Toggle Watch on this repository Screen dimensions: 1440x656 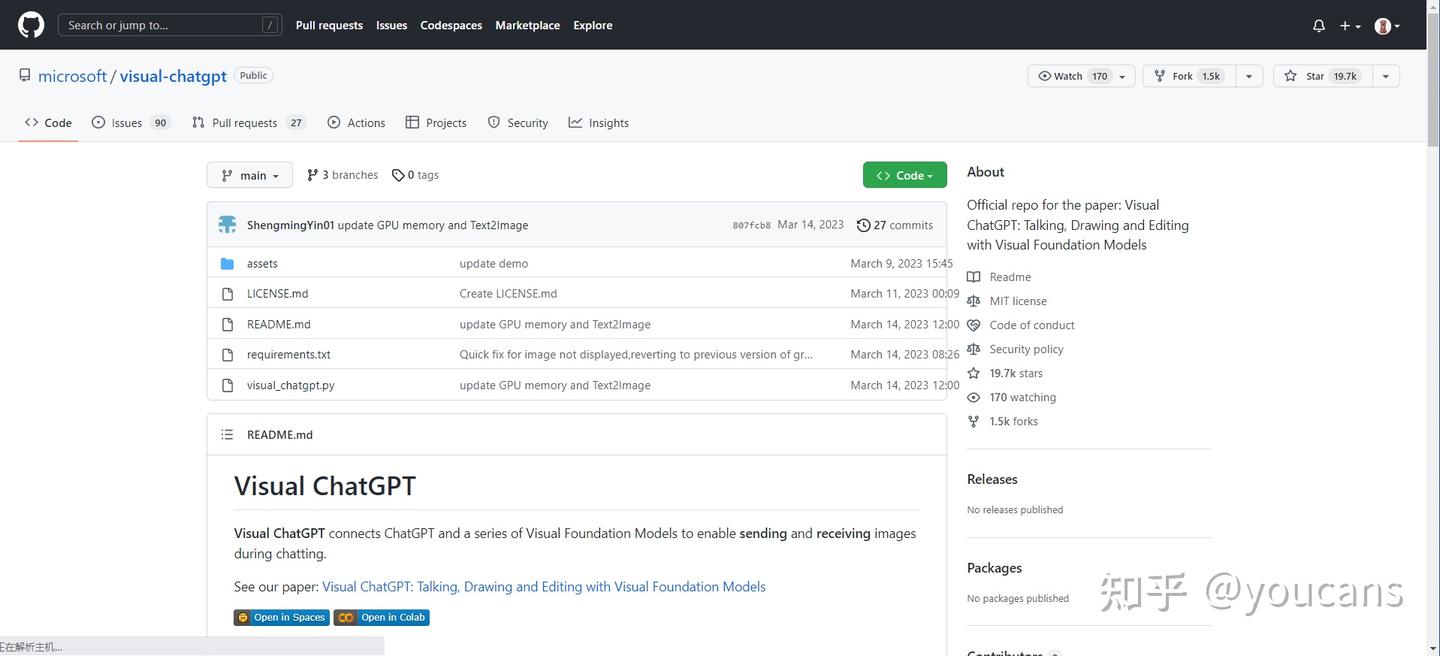click(x=1070, y=76)
